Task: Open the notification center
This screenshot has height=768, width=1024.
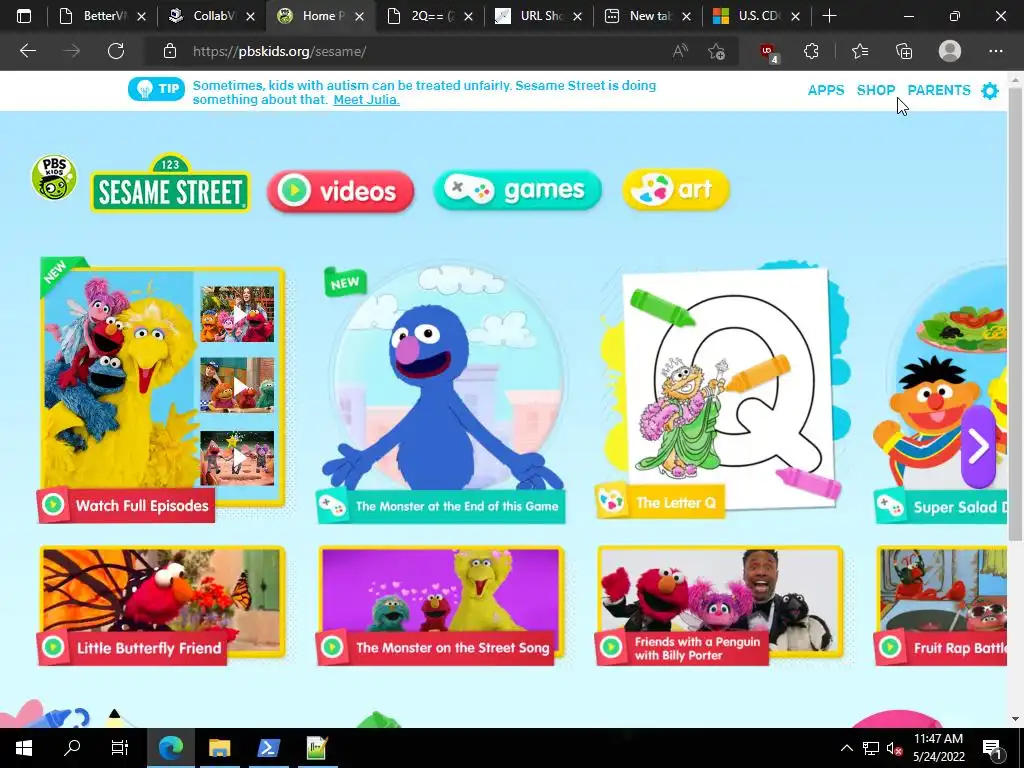Action: [x=993, y=749]
